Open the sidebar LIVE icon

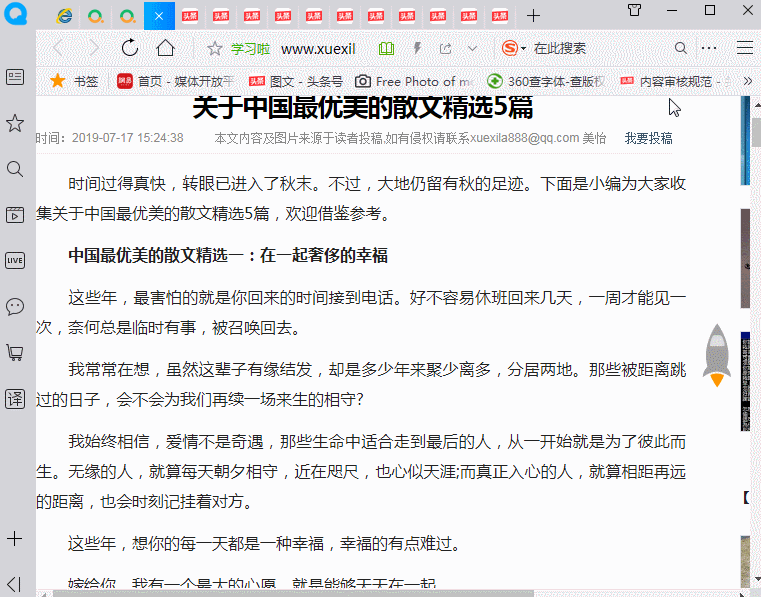click(x=15, y=261)
